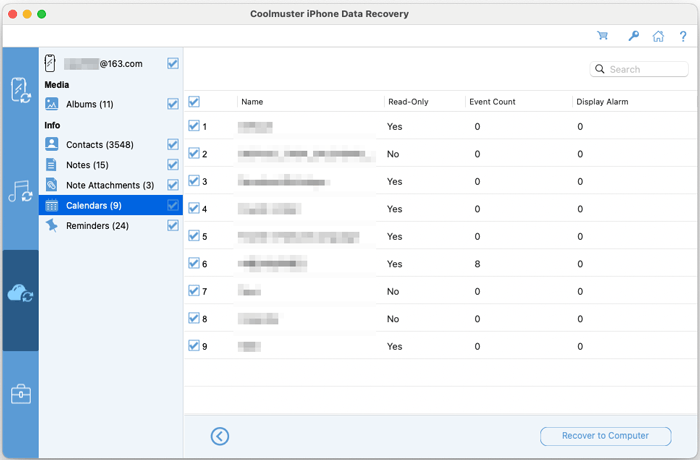The image size is (700, 460).
Task: Click the circular back arrow button
Action: tap(220, 436)
